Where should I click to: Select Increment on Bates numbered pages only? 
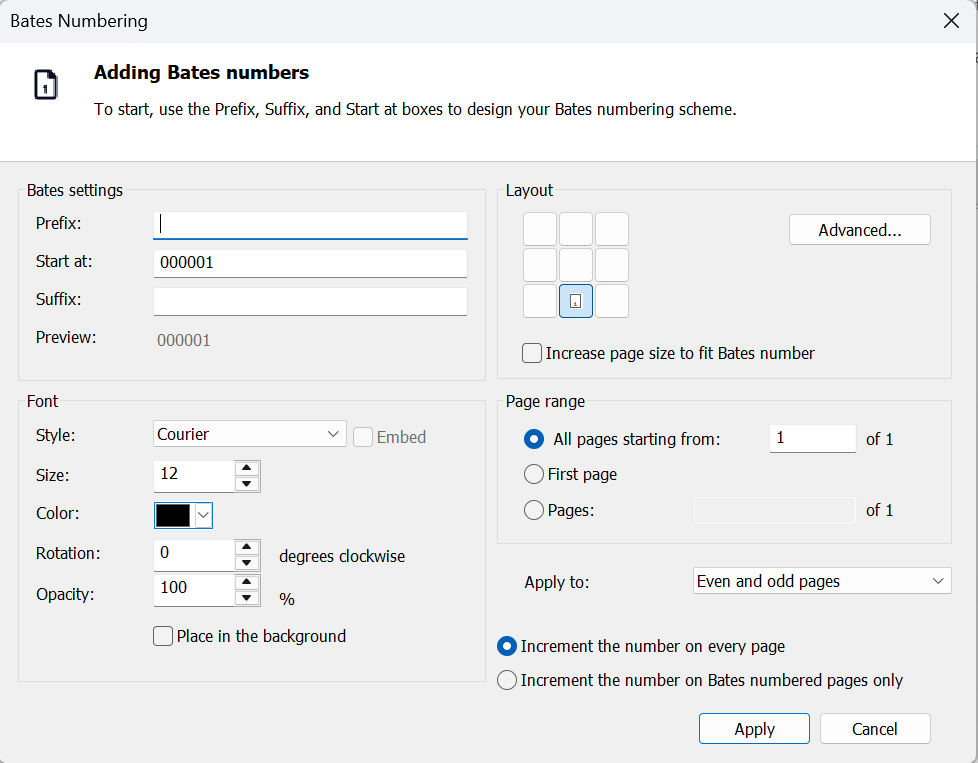(x=506, y=680)
